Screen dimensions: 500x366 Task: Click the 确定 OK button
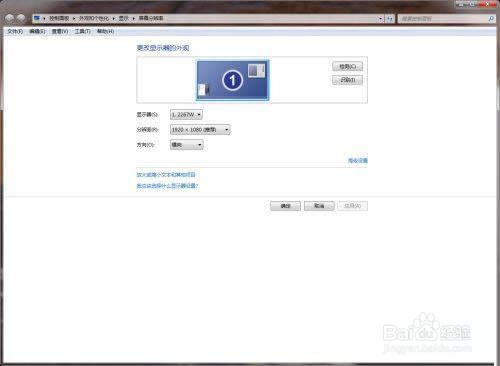pos(285,206)
